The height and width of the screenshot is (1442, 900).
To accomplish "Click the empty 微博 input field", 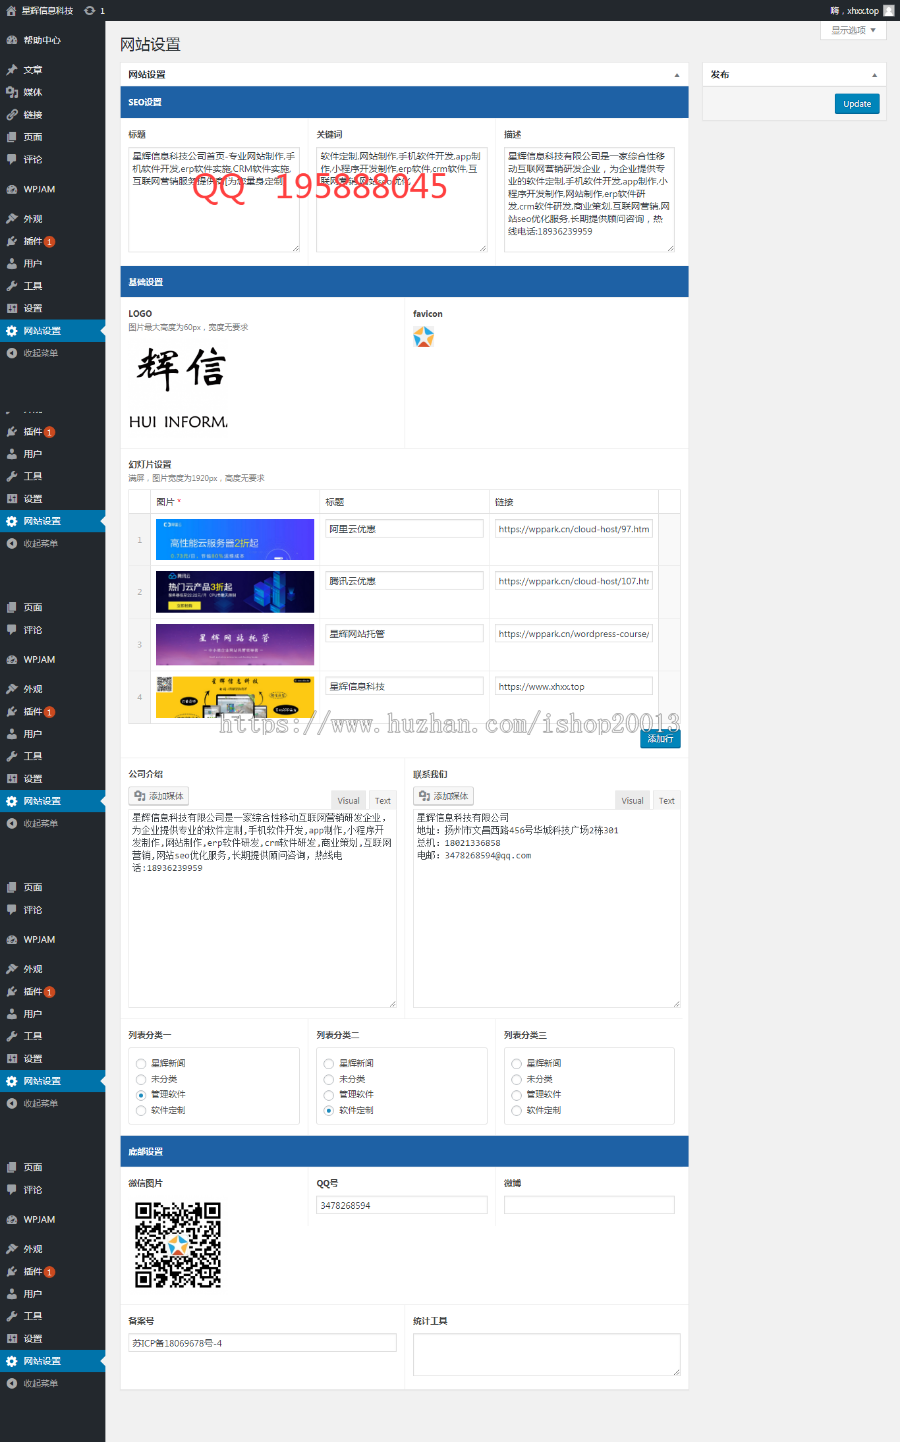I will [x=589, y=1205].
